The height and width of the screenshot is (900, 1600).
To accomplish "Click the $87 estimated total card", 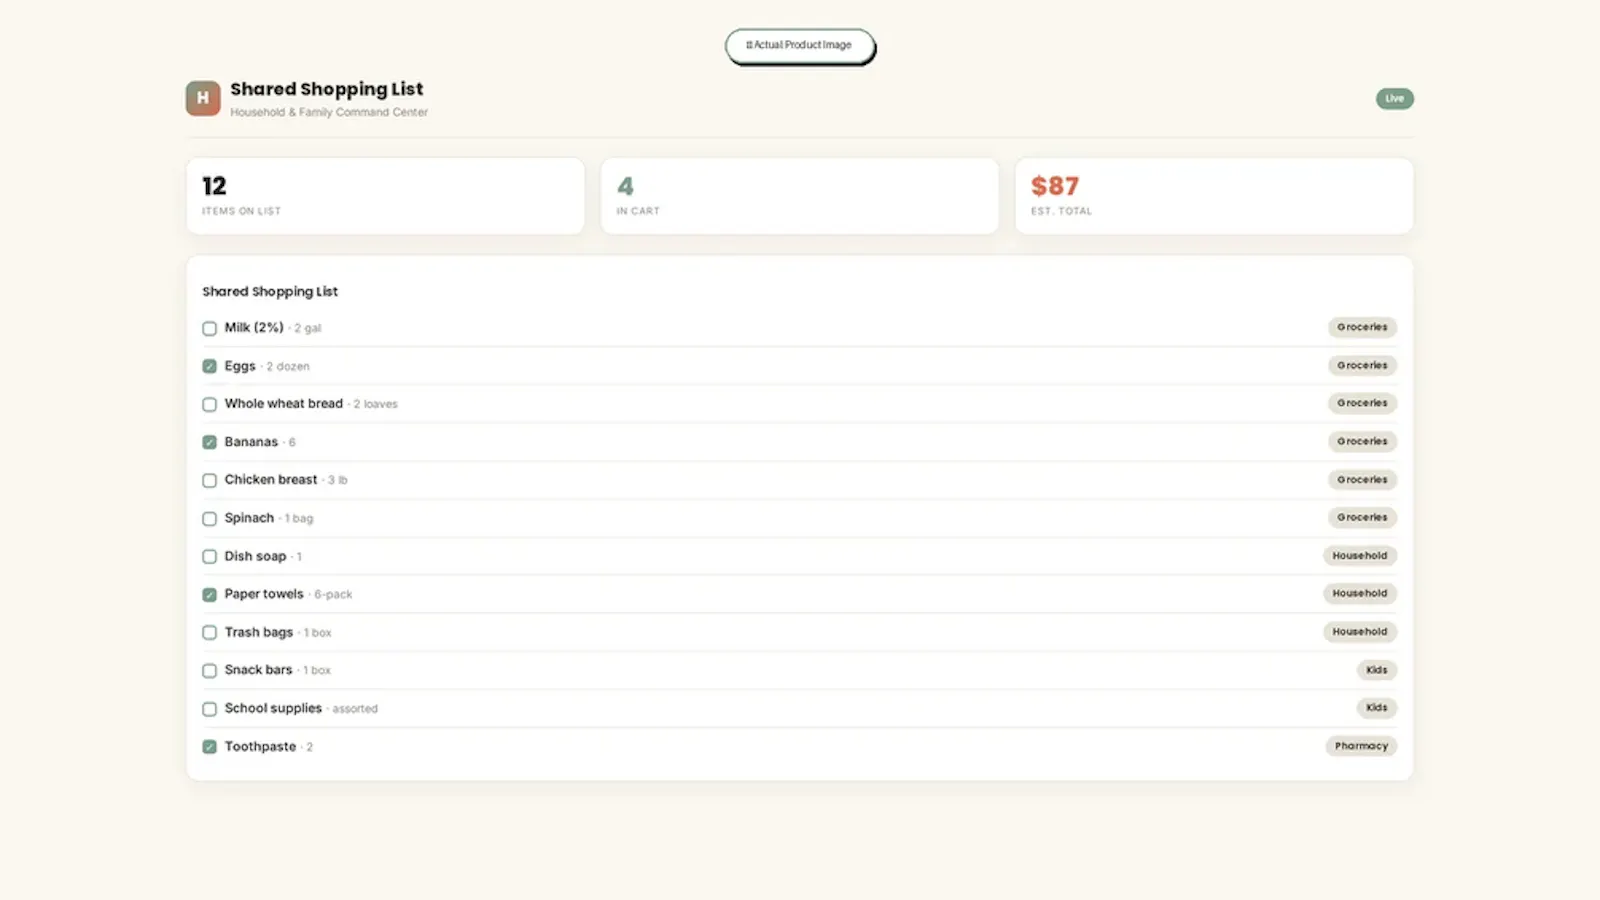I will coord(1214,196).
